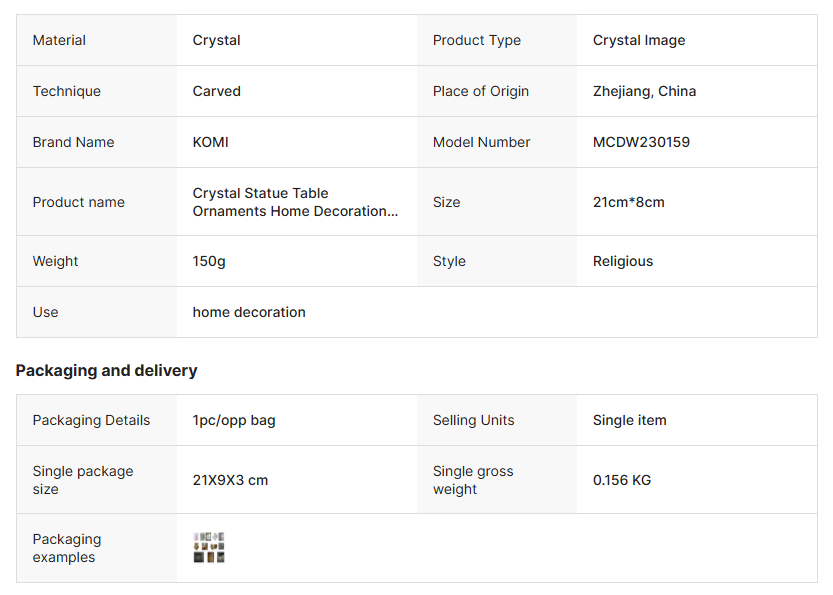Click the model number MCDW230159
The image size is (833, 595).
coord(641,142)
